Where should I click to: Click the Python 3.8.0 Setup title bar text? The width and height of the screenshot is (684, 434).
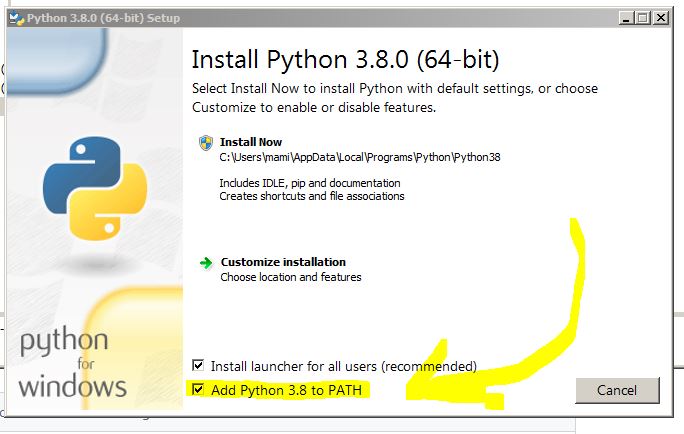(x=103, y=18)
